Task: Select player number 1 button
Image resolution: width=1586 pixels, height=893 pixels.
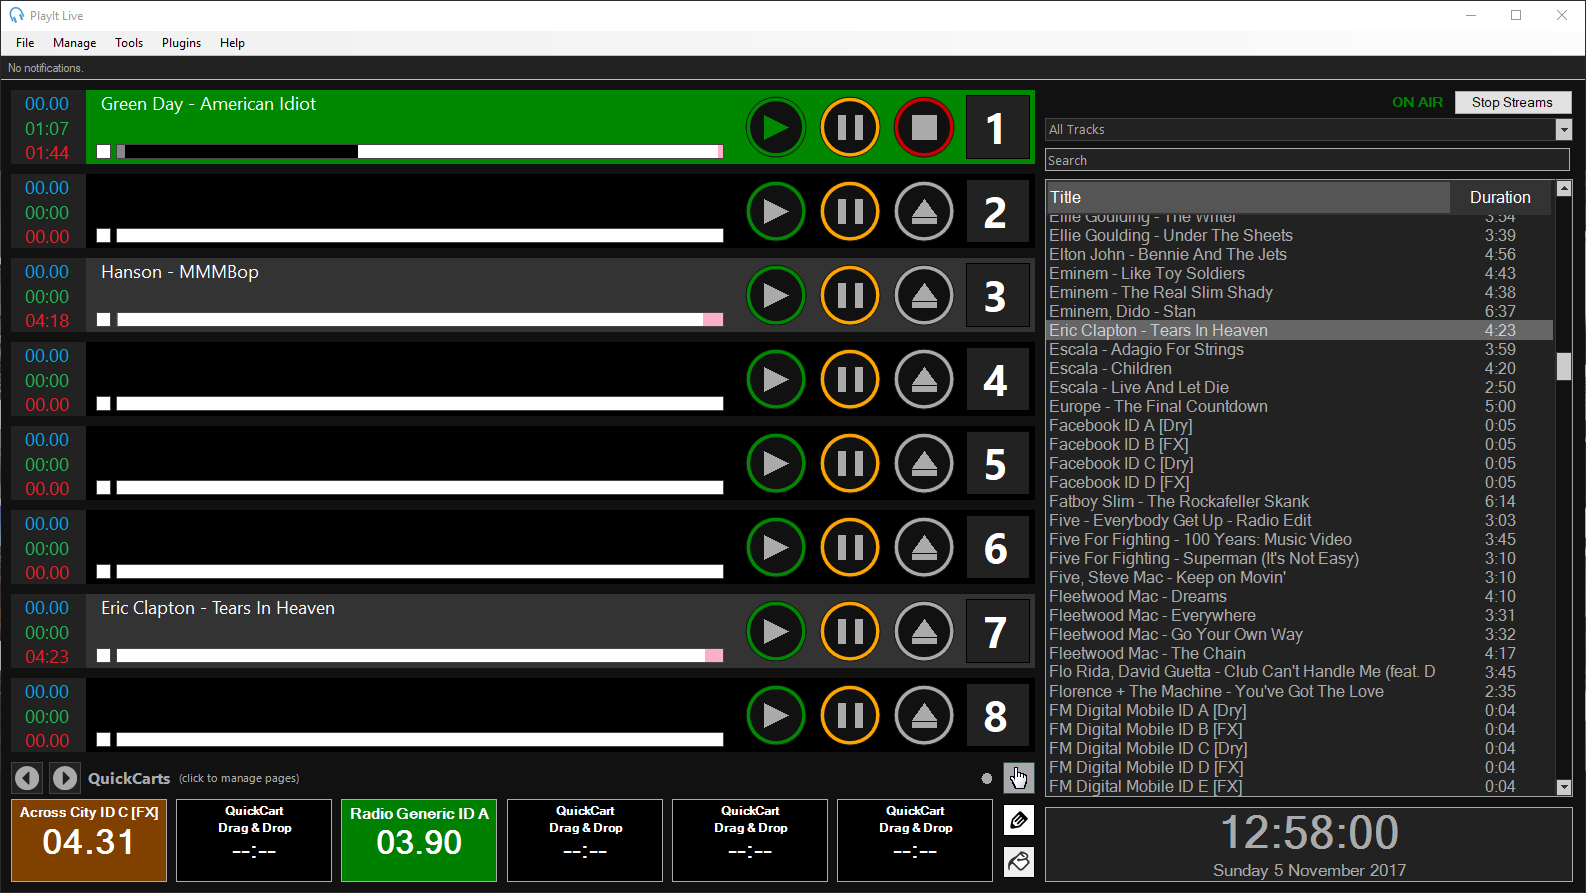Action: [996, 128]
